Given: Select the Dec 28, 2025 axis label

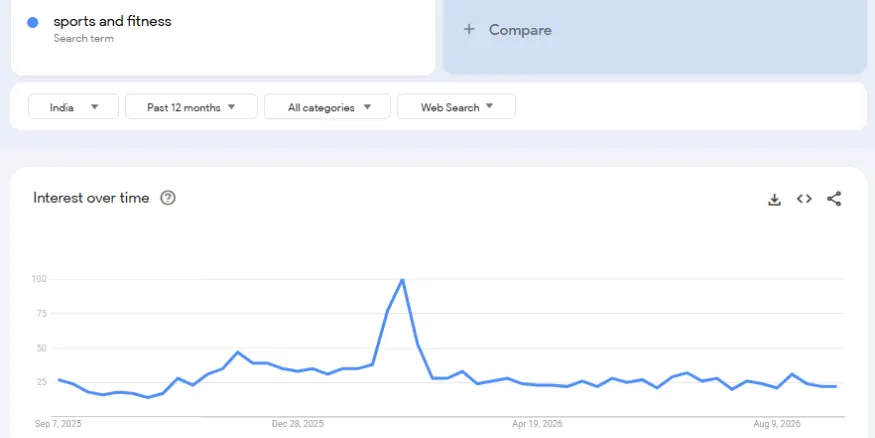Looking at the screenshot, I should (297, 424).
